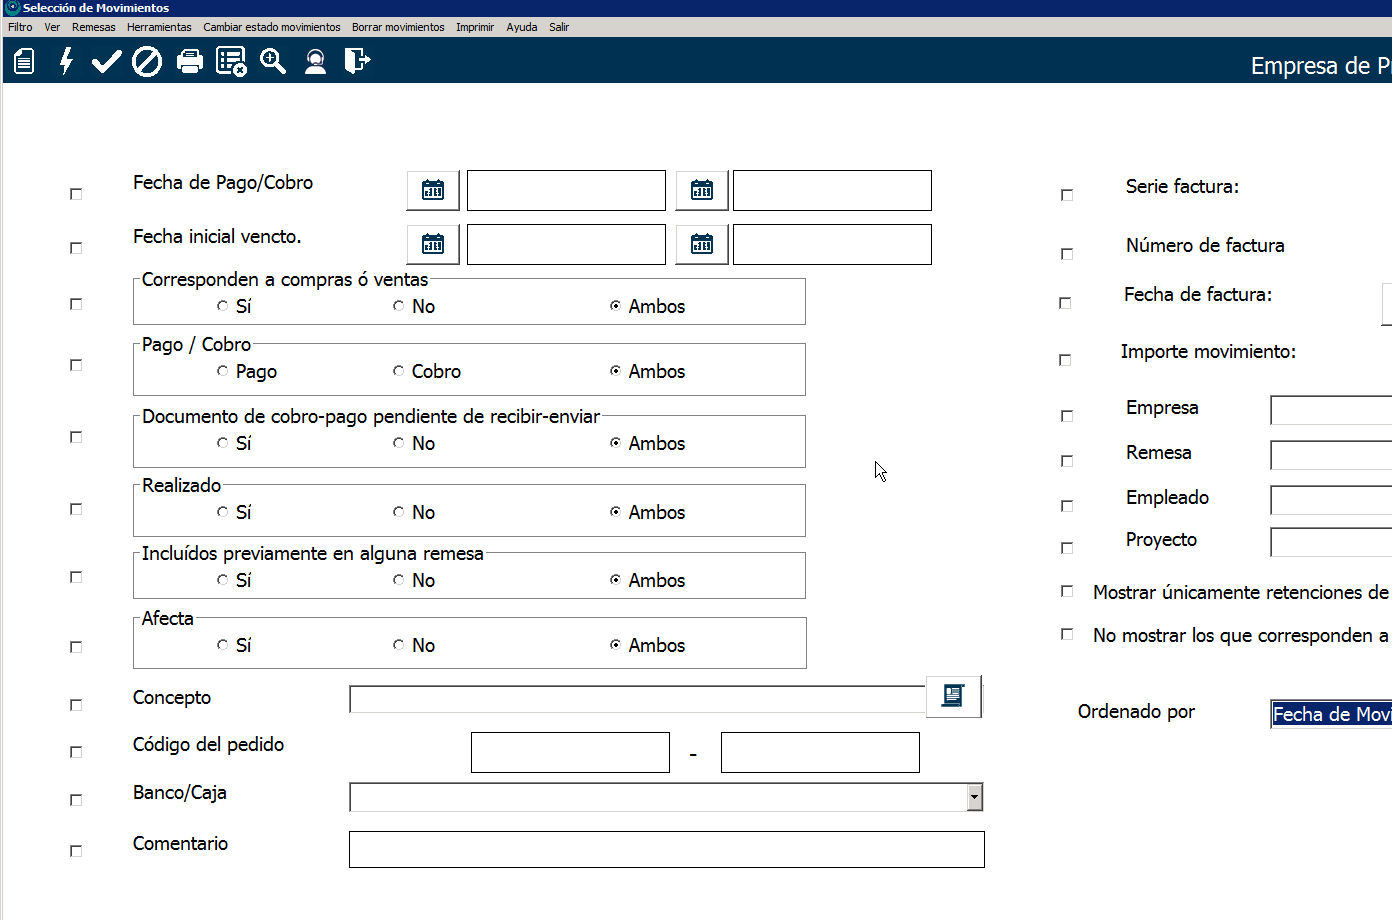Click the support agent headset icon

click(315, 62)
